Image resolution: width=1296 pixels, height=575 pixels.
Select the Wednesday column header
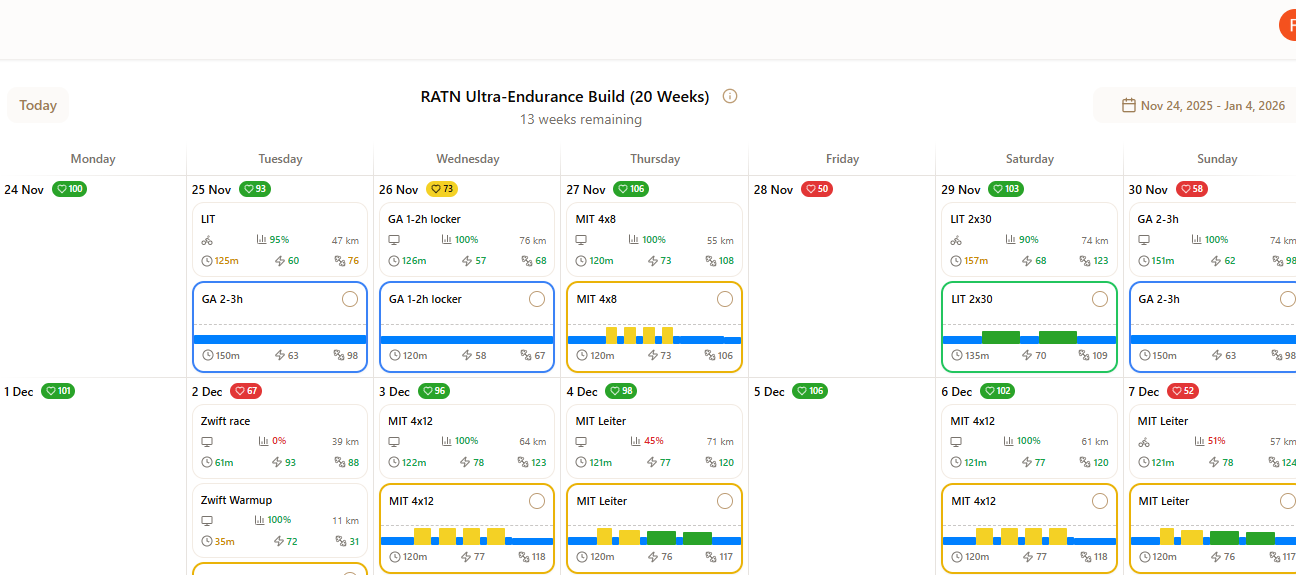pyautogui.click(x=467, y=159)
